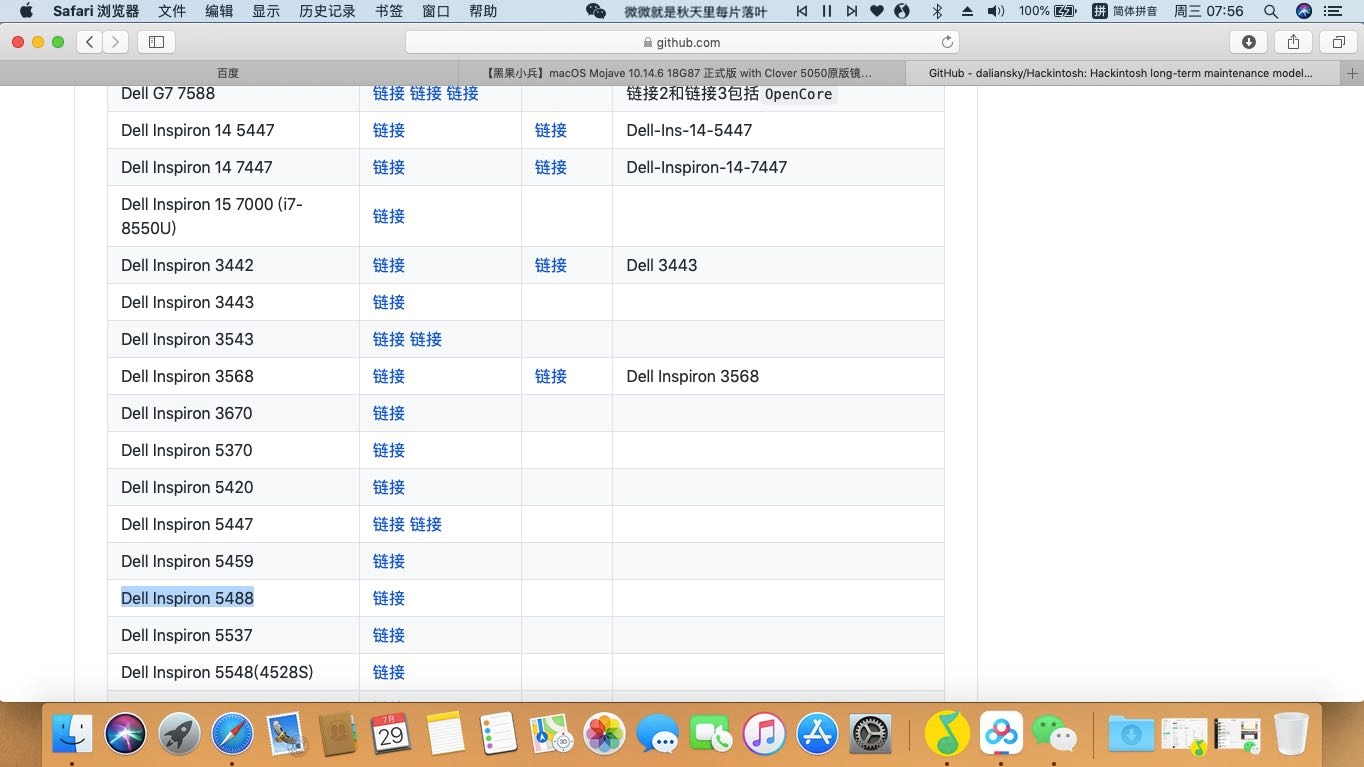Show the Safari sidebar
This screenshot has width=1364, height=767.
point(156,42)
